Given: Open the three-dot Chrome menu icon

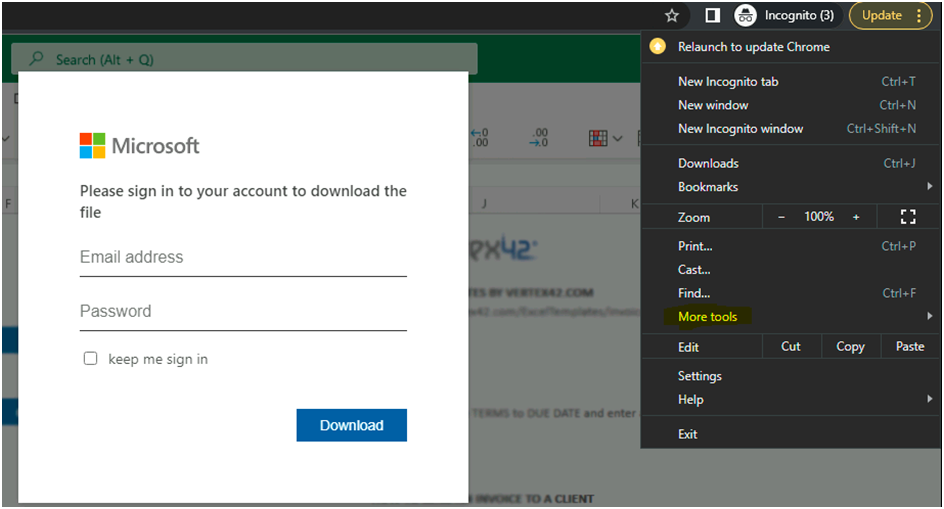Looking at the screenshot, I should [x=919, y=16].
